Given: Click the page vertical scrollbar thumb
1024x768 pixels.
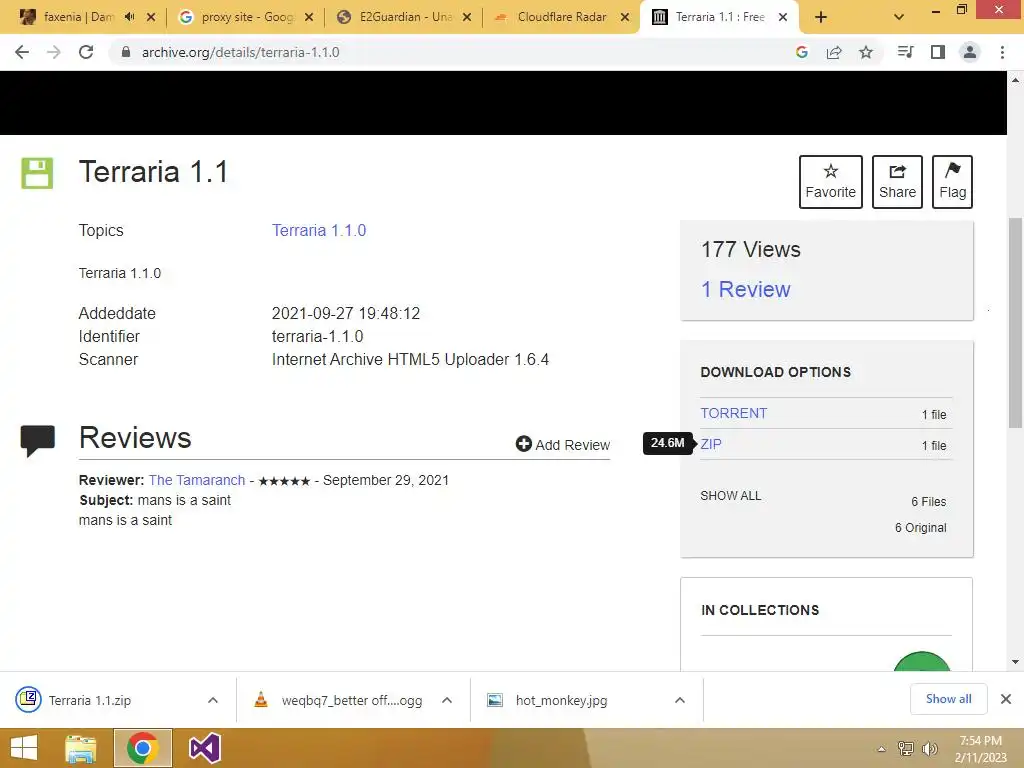Looking at the screenshot, I should click(1015, 323).
